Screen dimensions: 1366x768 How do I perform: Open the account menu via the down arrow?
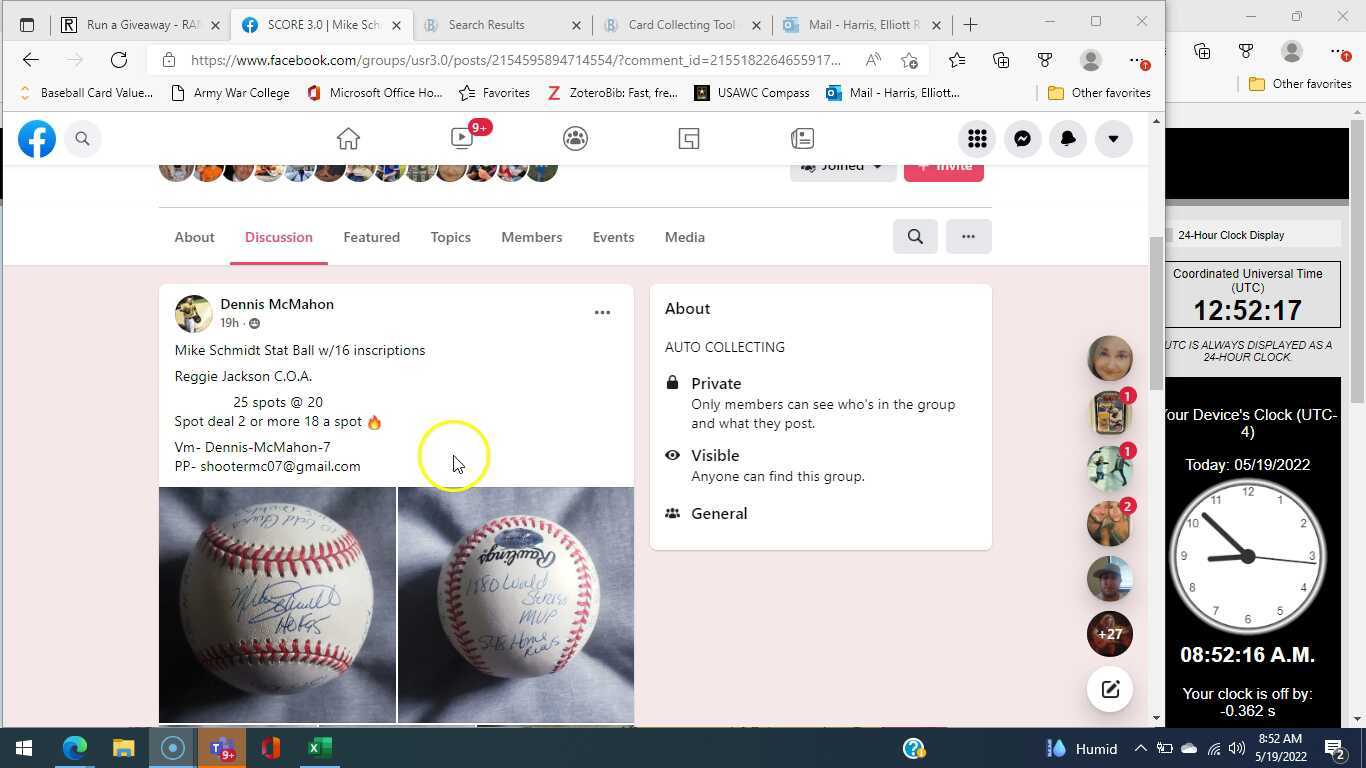pyautogui.click(x=1112, y=138)
